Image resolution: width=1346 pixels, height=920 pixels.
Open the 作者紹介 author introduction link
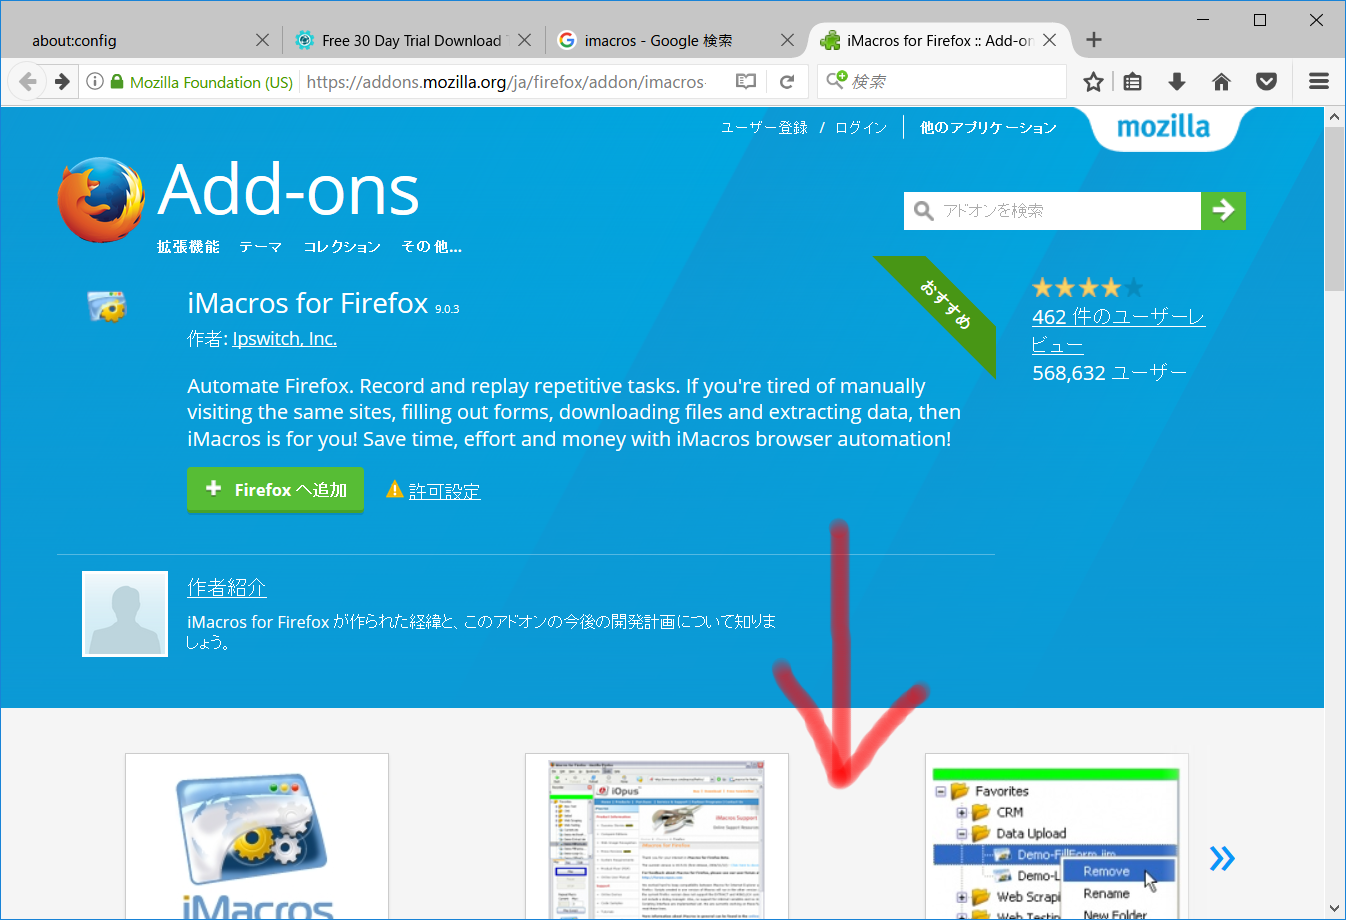[x=227, y=588]
